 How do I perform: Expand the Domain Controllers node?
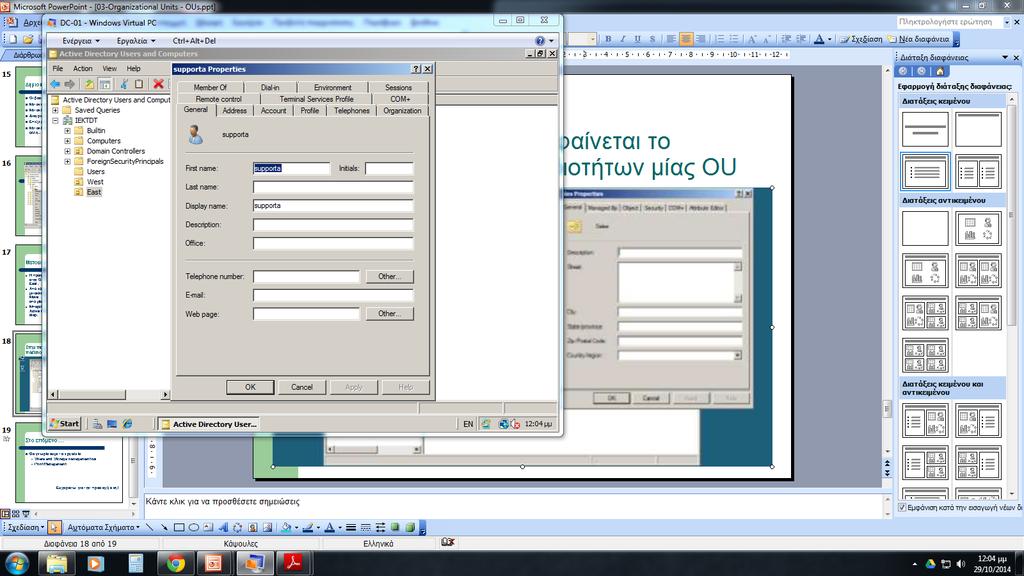tap(67, 151)
